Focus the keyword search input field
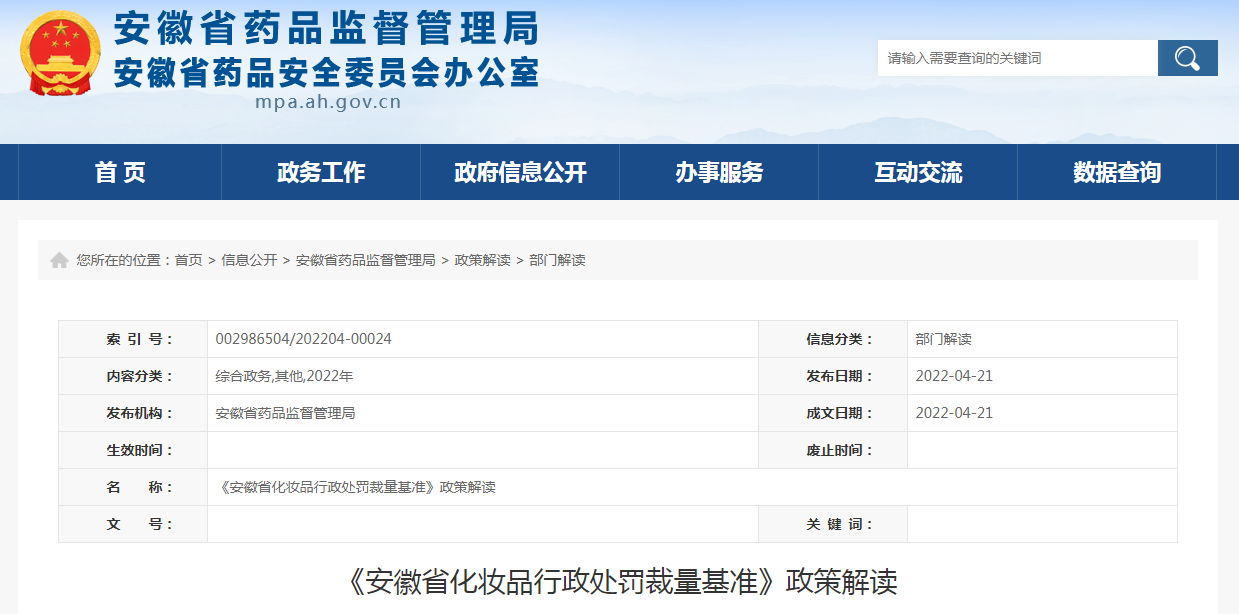This screenshot has width=1239, height=614. point(1017,58)
